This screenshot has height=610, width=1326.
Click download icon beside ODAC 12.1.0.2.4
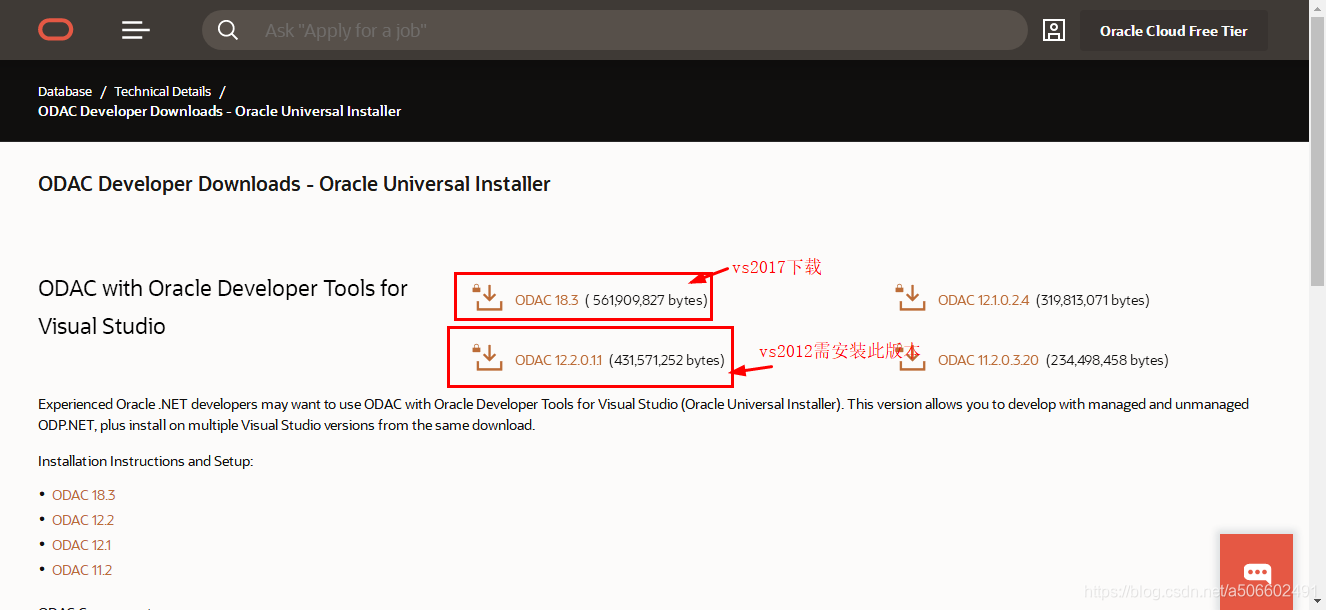point(912,298)
